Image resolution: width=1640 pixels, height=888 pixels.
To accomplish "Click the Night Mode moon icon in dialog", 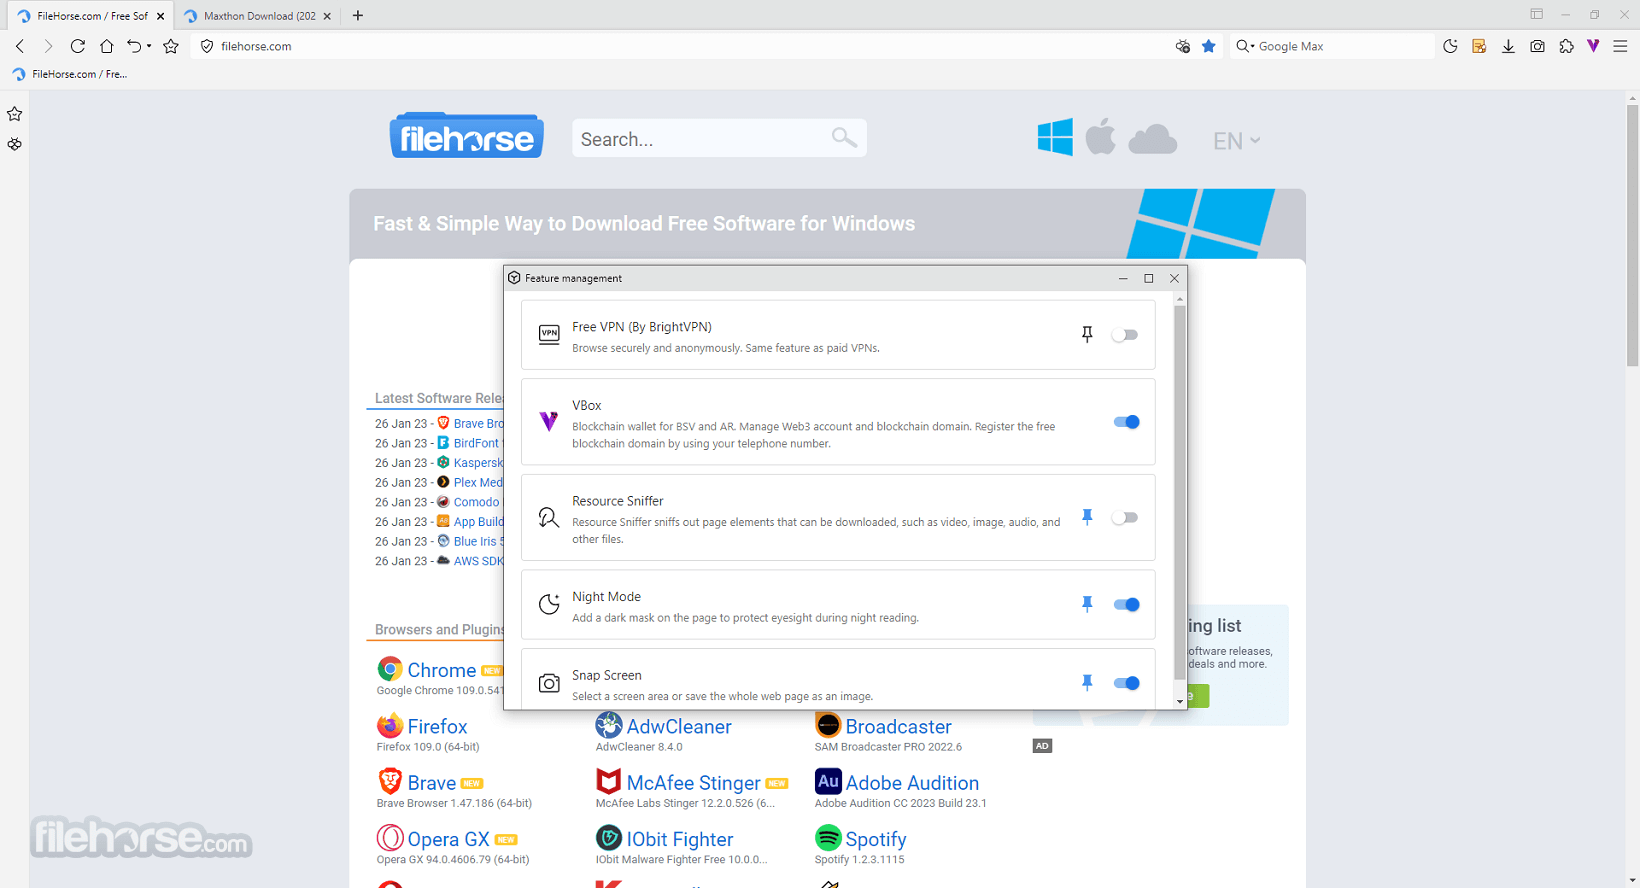I will pos(549,604).
